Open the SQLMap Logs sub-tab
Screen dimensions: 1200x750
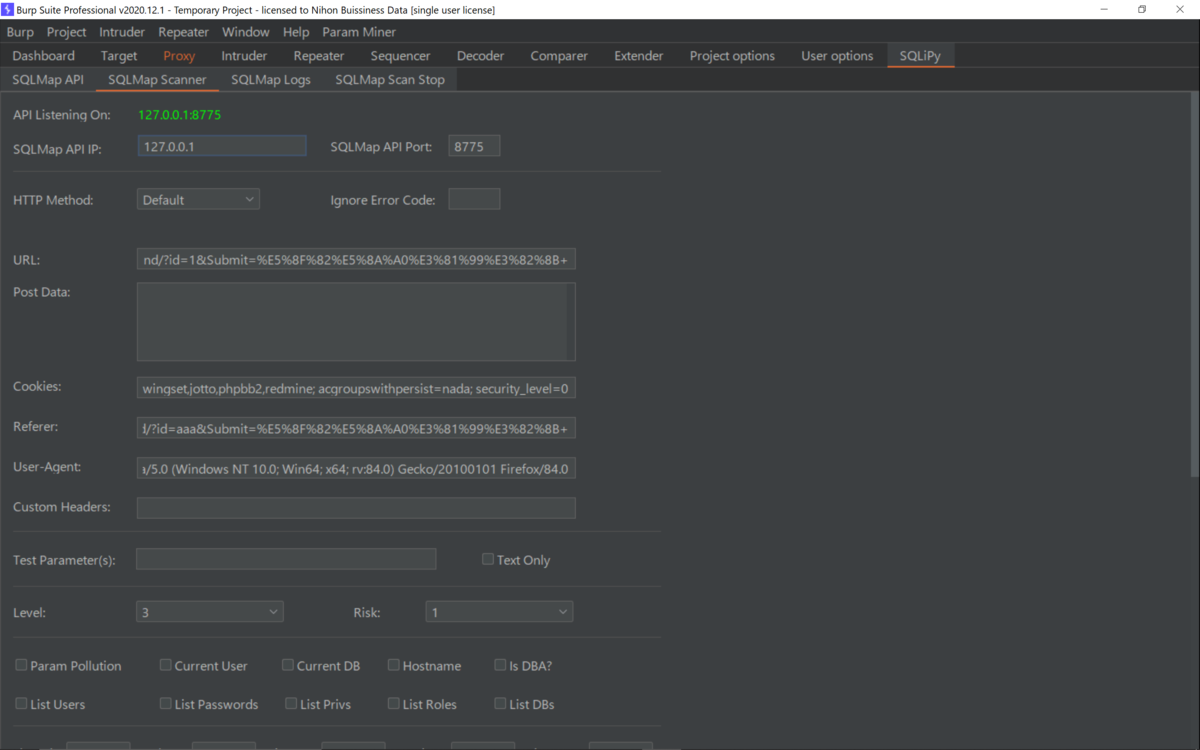coord(271,80)
